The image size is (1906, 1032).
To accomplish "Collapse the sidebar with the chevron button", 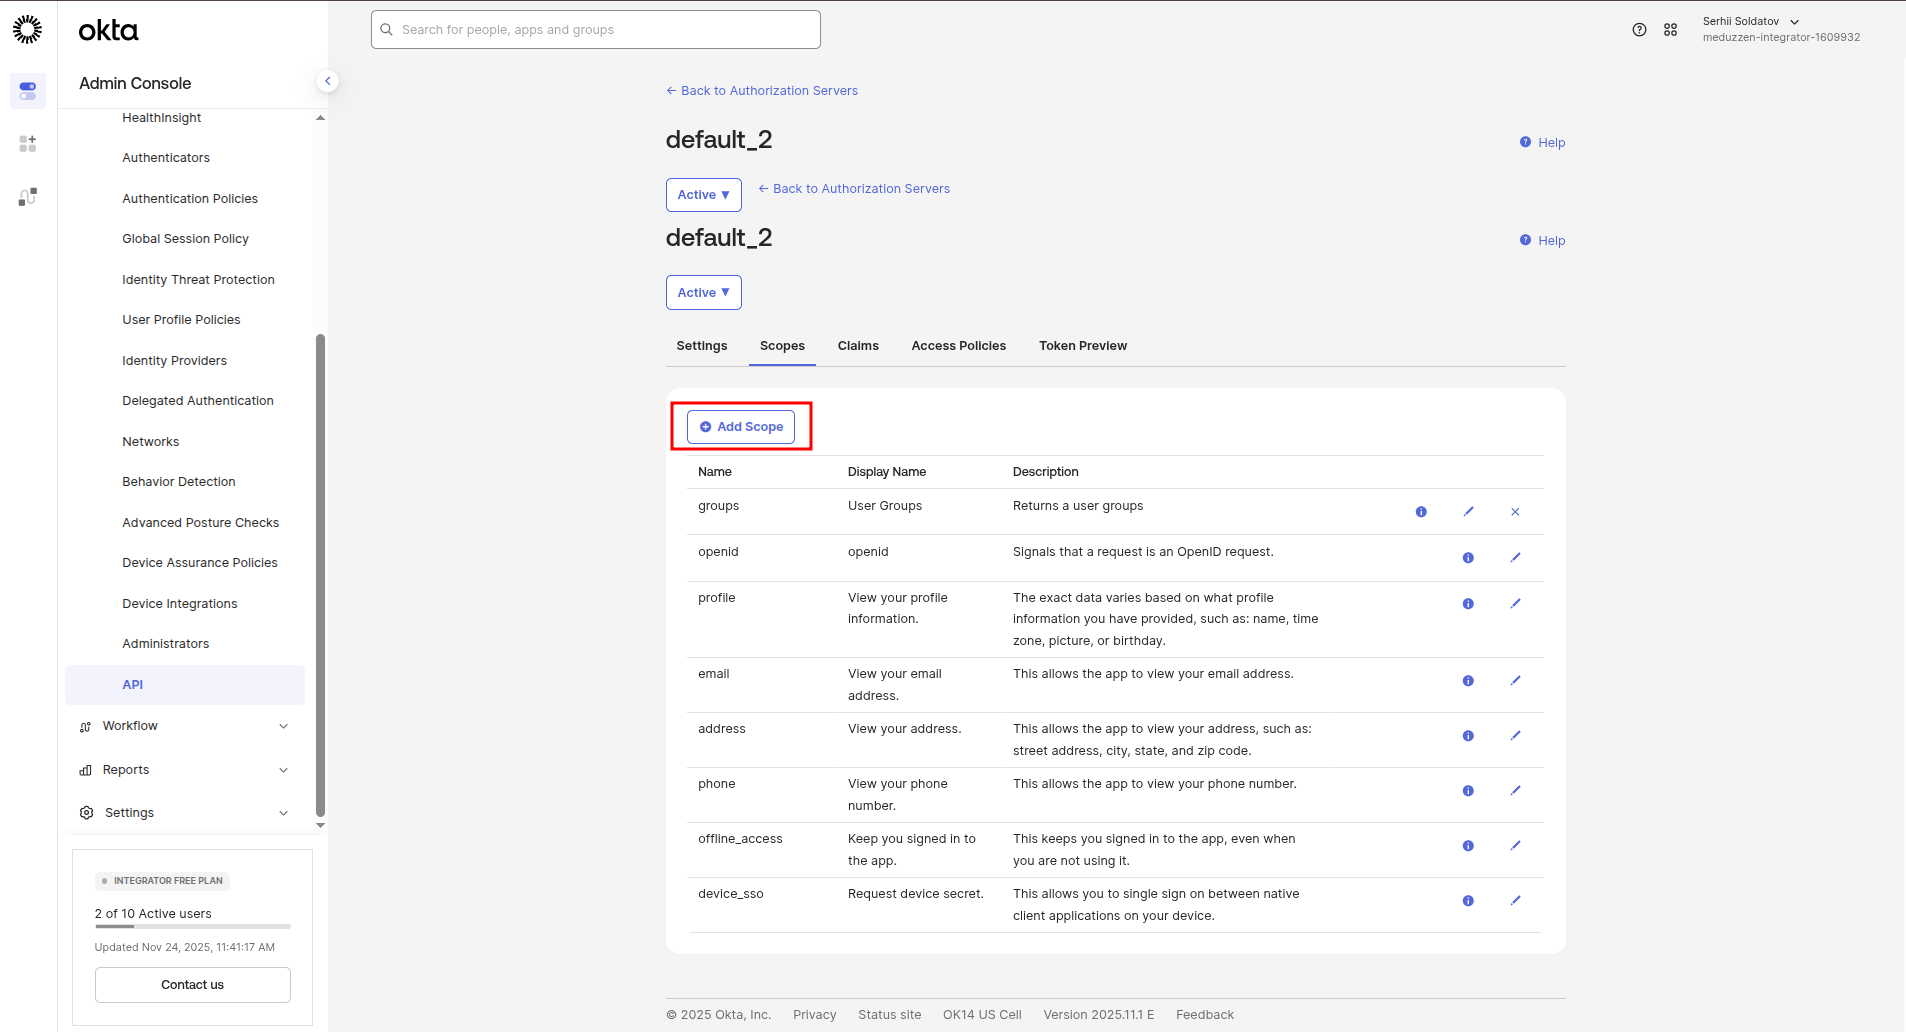I will point(327,81).
